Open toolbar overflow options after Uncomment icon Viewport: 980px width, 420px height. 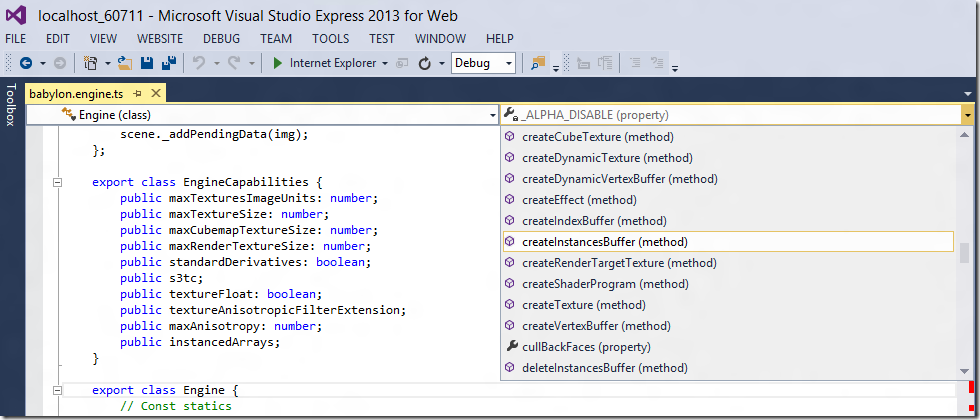[x=674, y=68]
